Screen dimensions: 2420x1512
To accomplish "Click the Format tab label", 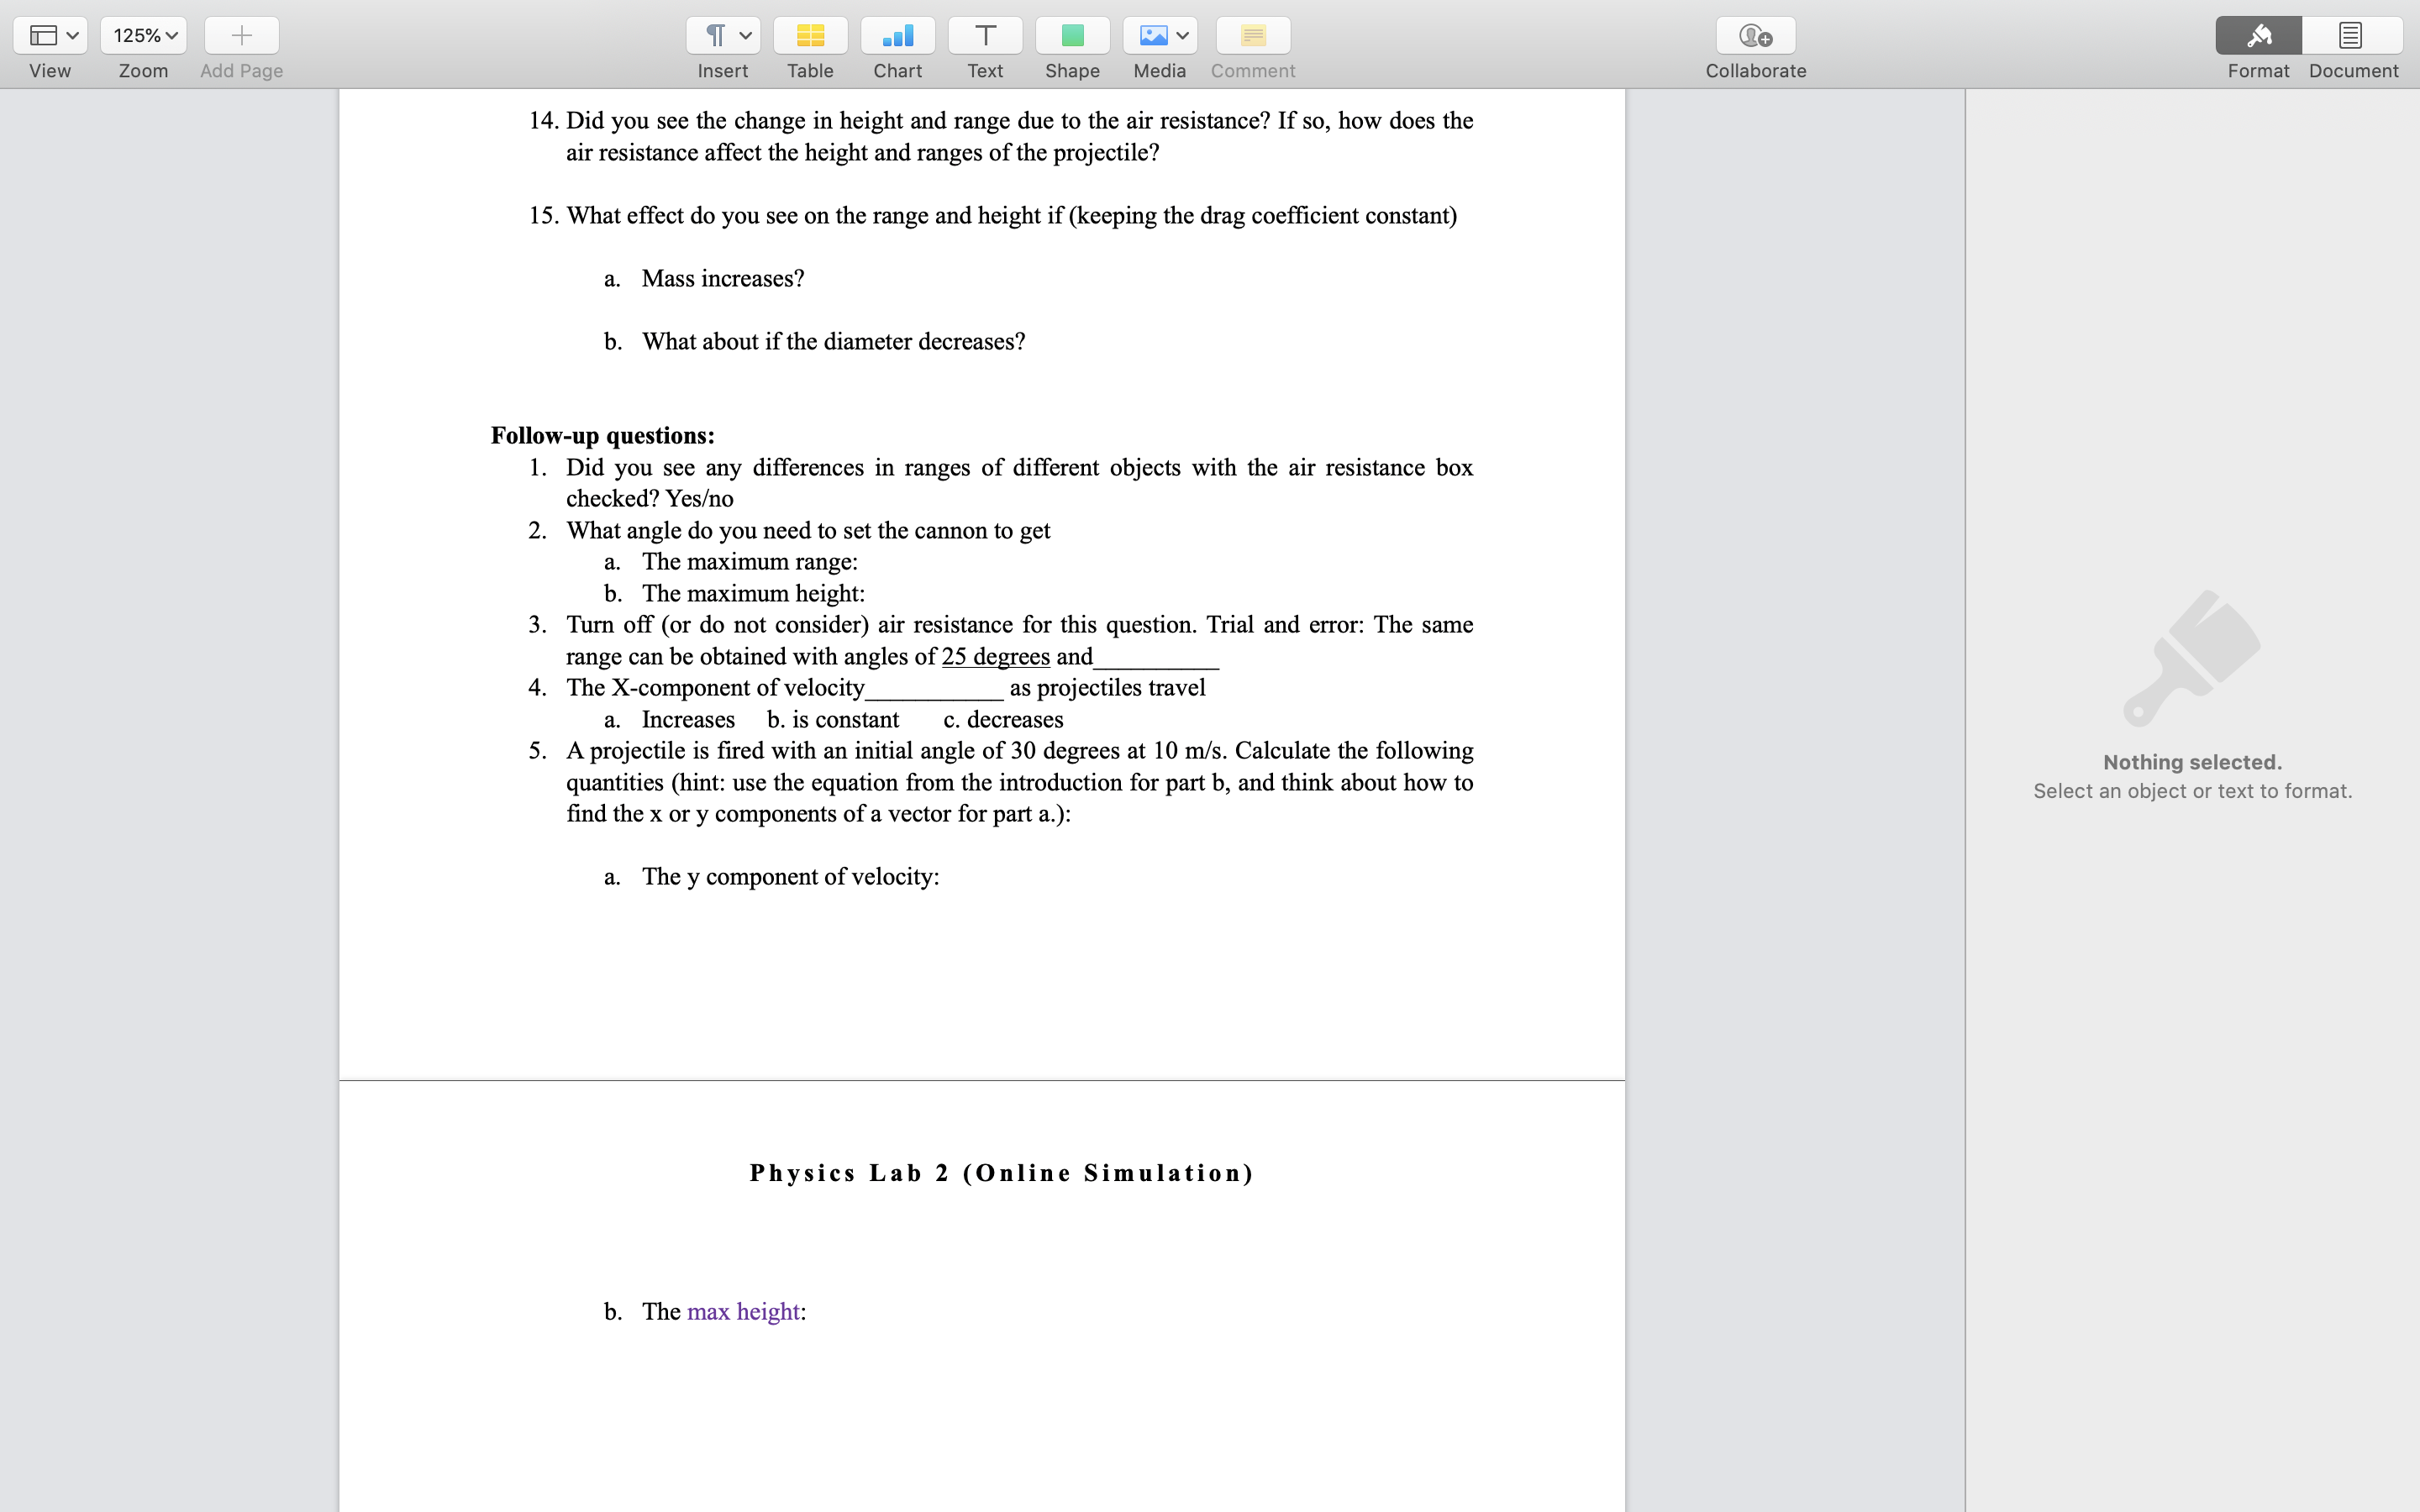I will (x=2258, y=70).
